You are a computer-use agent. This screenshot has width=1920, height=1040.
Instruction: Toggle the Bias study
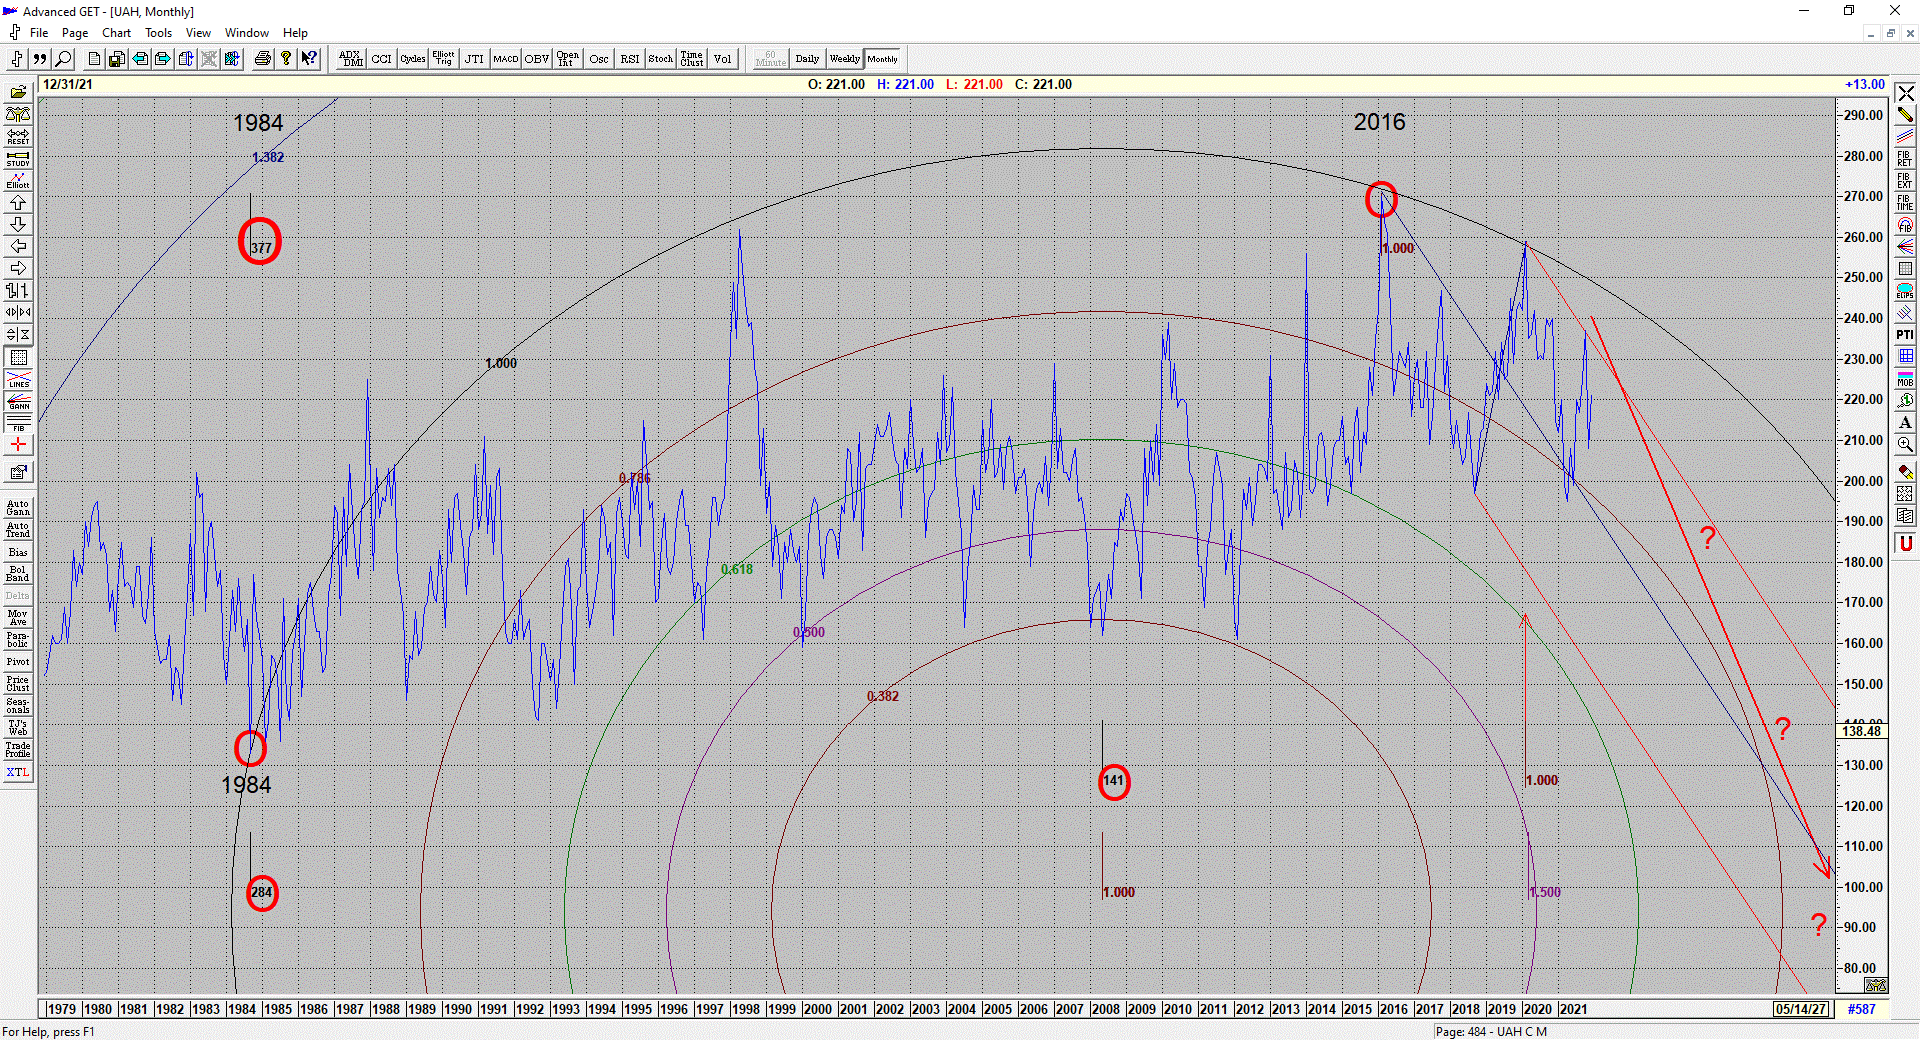[18, 552]
